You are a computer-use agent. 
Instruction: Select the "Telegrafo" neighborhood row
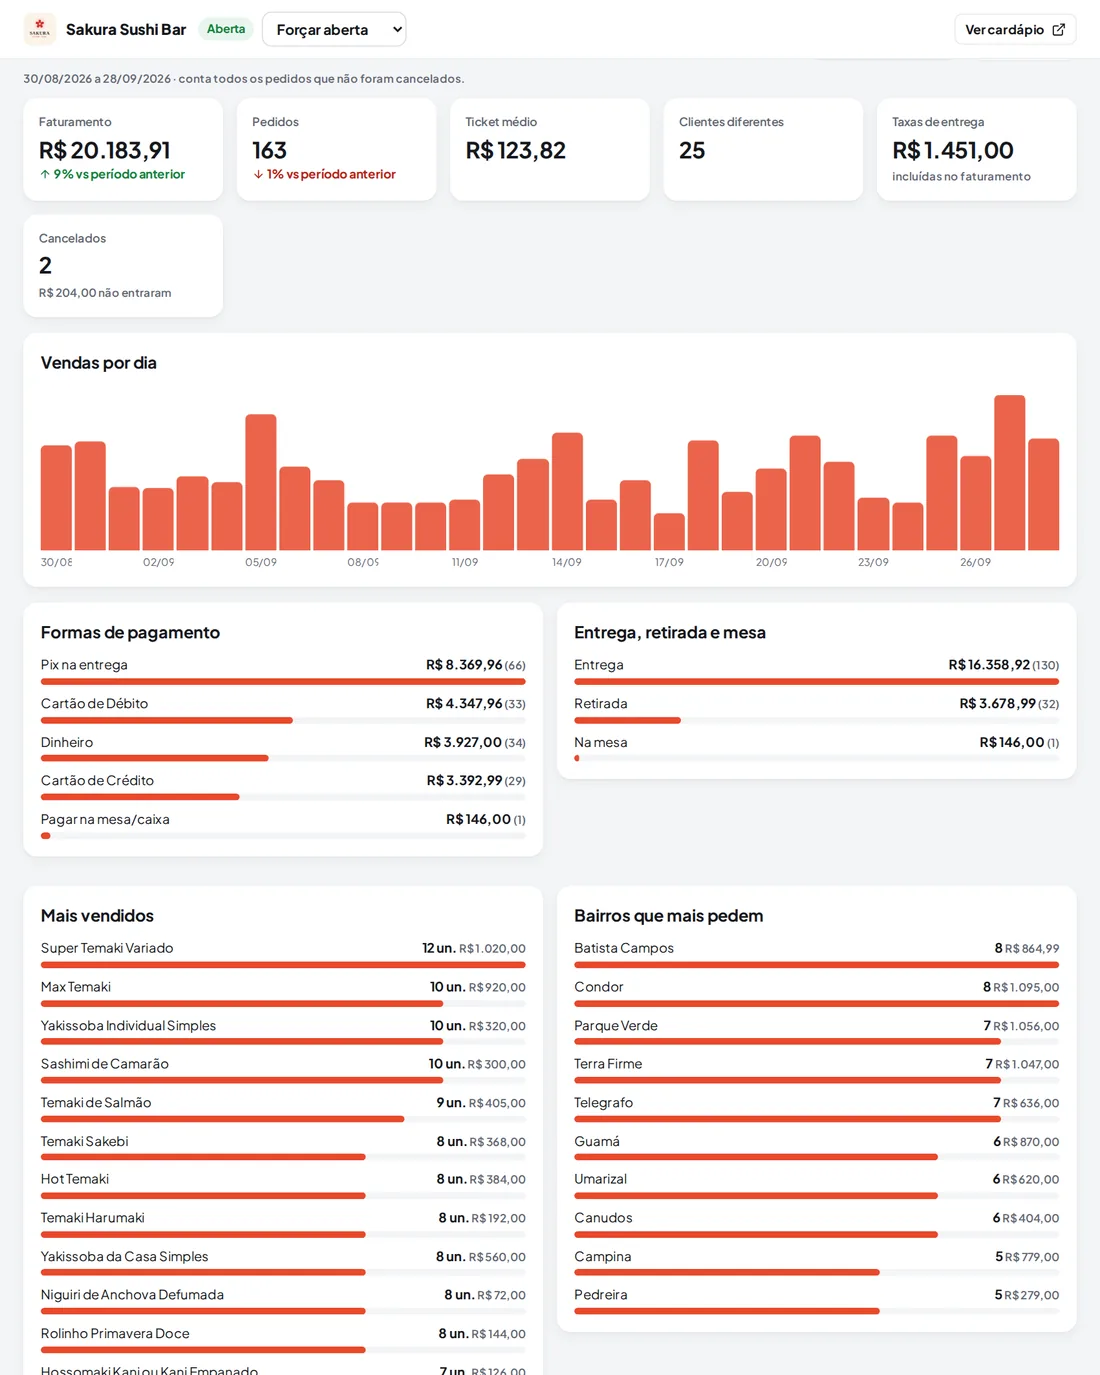(816, 1108)
